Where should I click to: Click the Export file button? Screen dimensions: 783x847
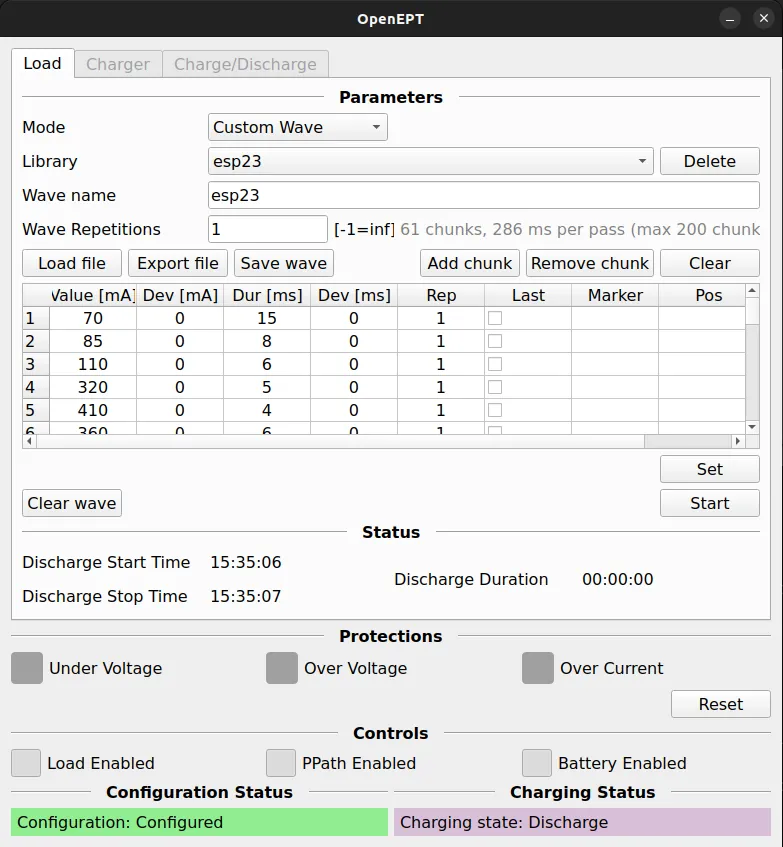tap(178, 263)
